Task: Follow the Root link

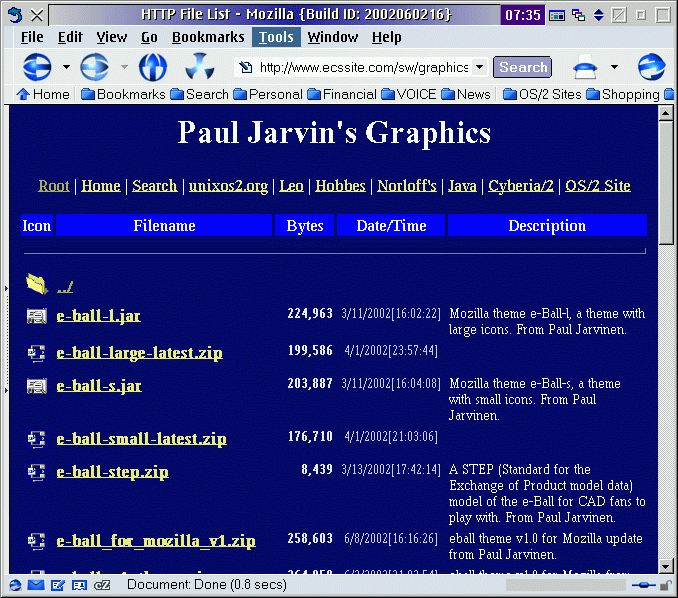Action: click(x=54, y=186)
